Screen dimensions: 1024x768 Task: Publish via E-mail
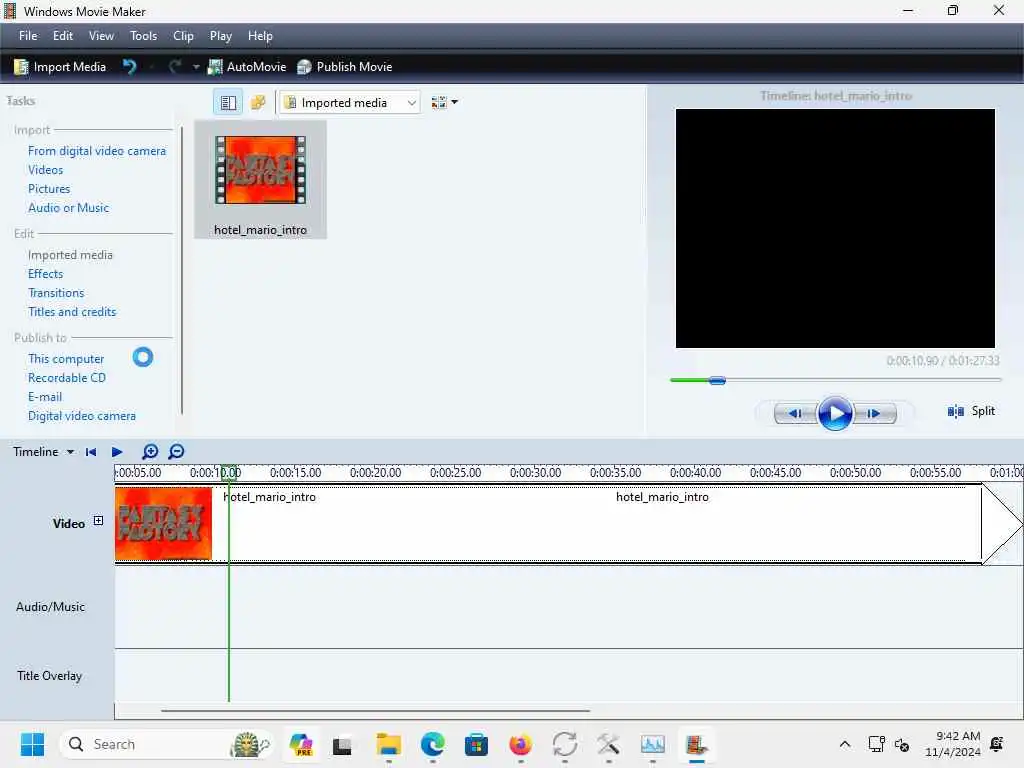tap(45, 396)
